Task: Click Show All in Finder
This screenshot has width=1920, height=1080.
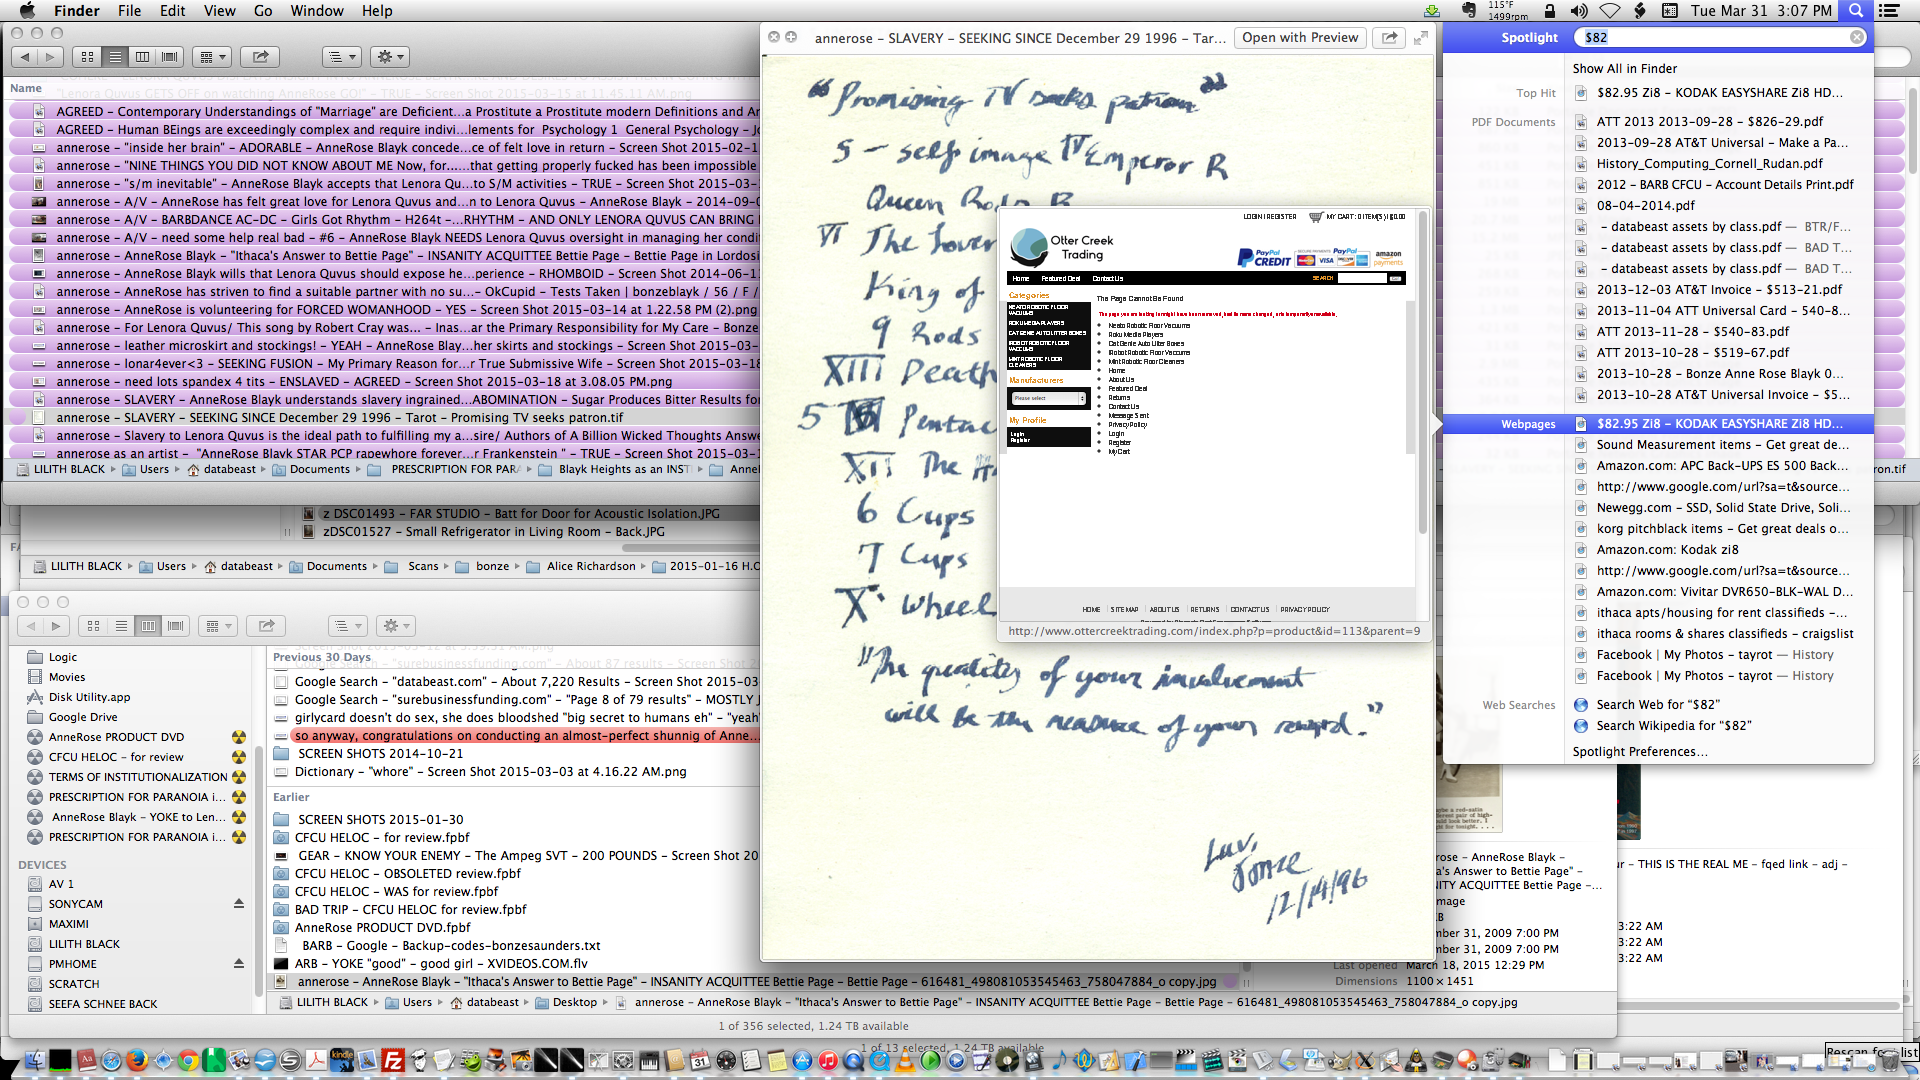Action: click(1624, 69)
